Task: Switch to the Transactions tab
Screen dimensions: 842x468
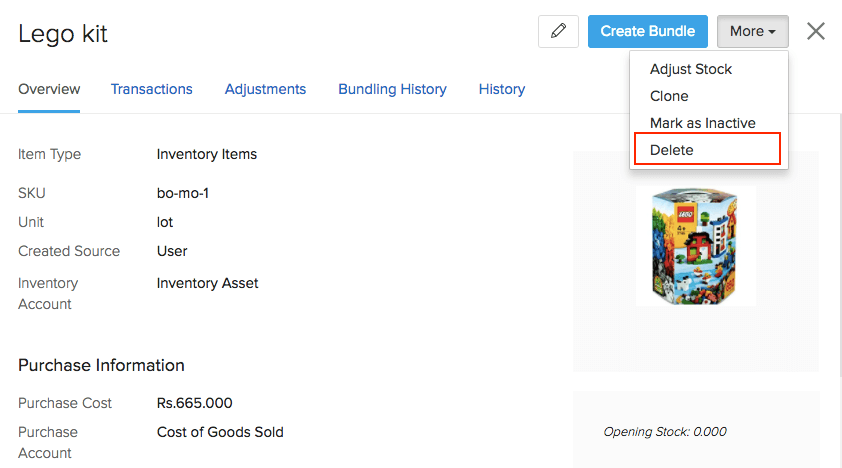Action: click(151, 89)
